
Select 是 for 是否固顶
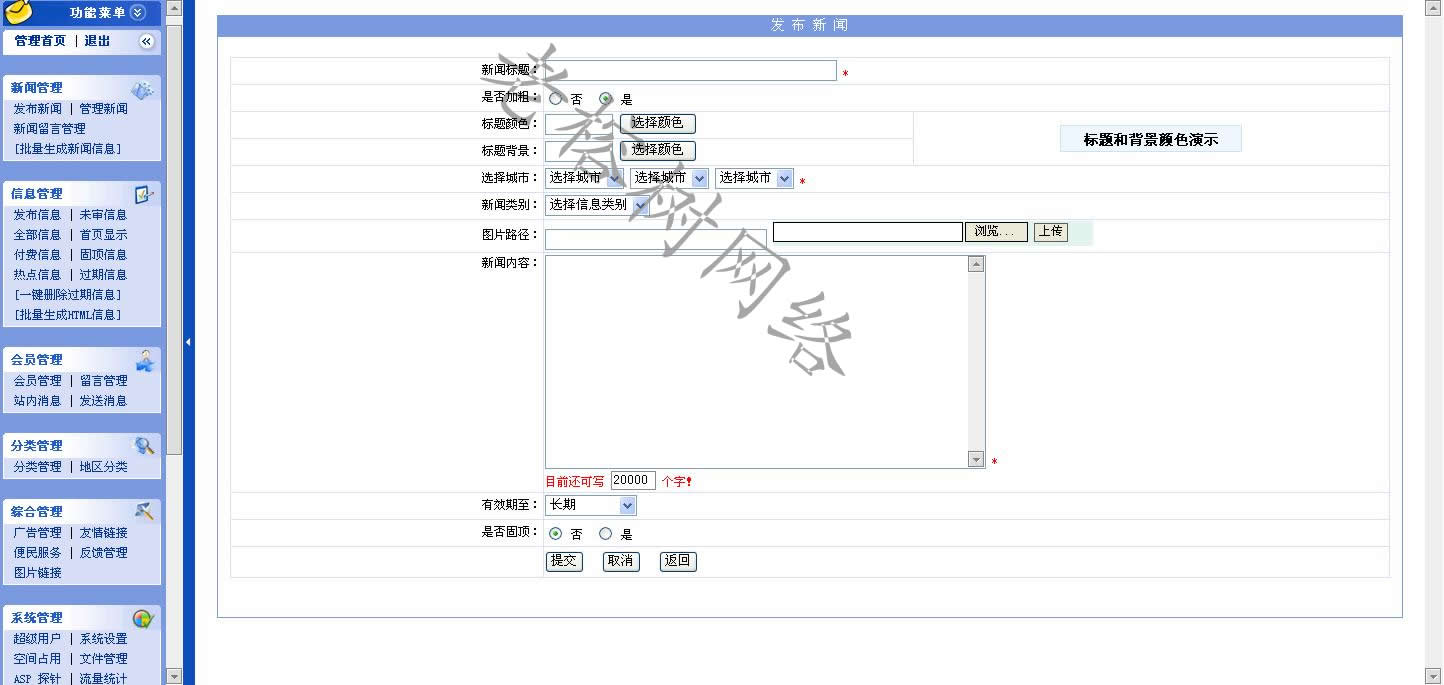(606, 534)
